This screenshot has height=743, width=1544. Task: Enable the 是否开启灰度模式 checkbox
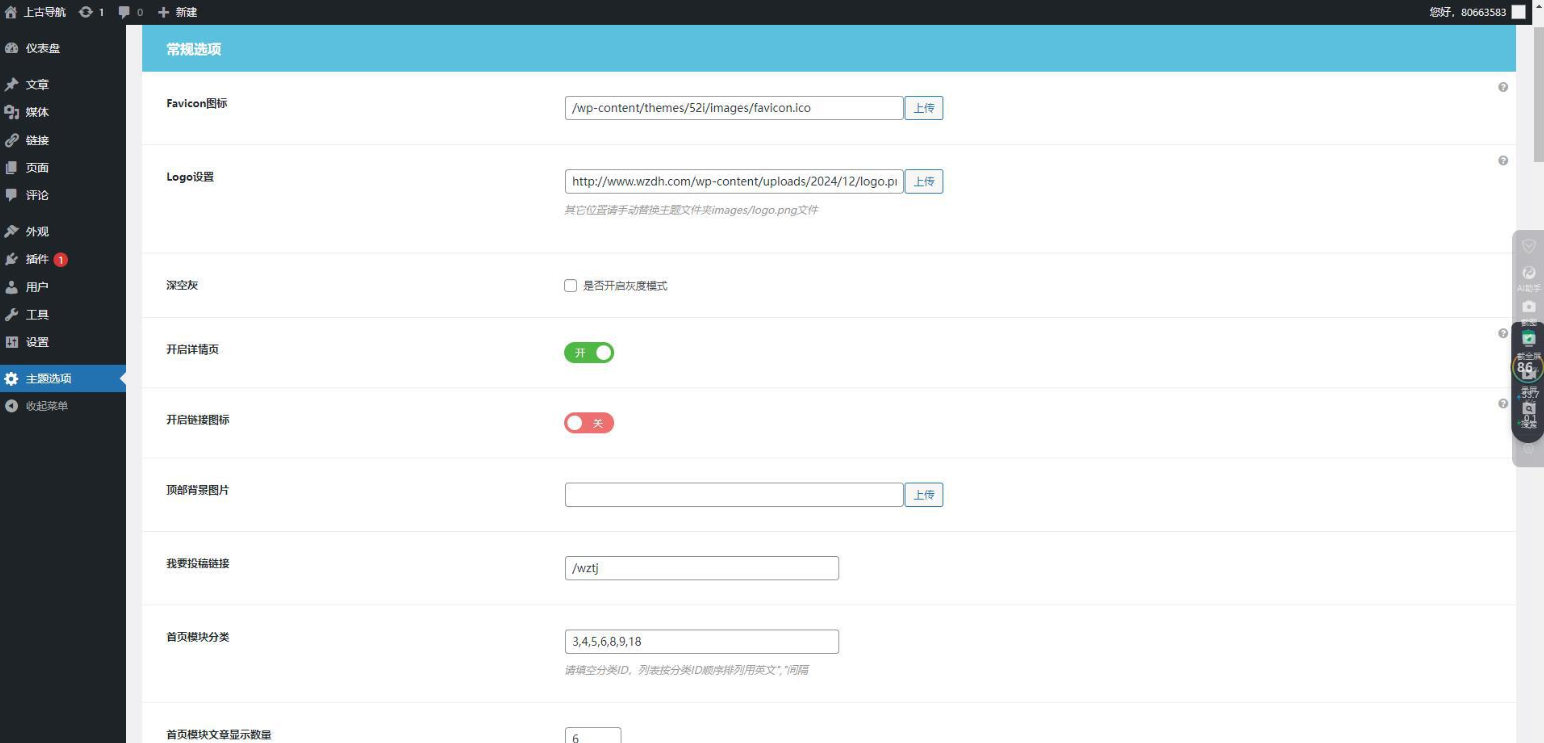[571, 286]
